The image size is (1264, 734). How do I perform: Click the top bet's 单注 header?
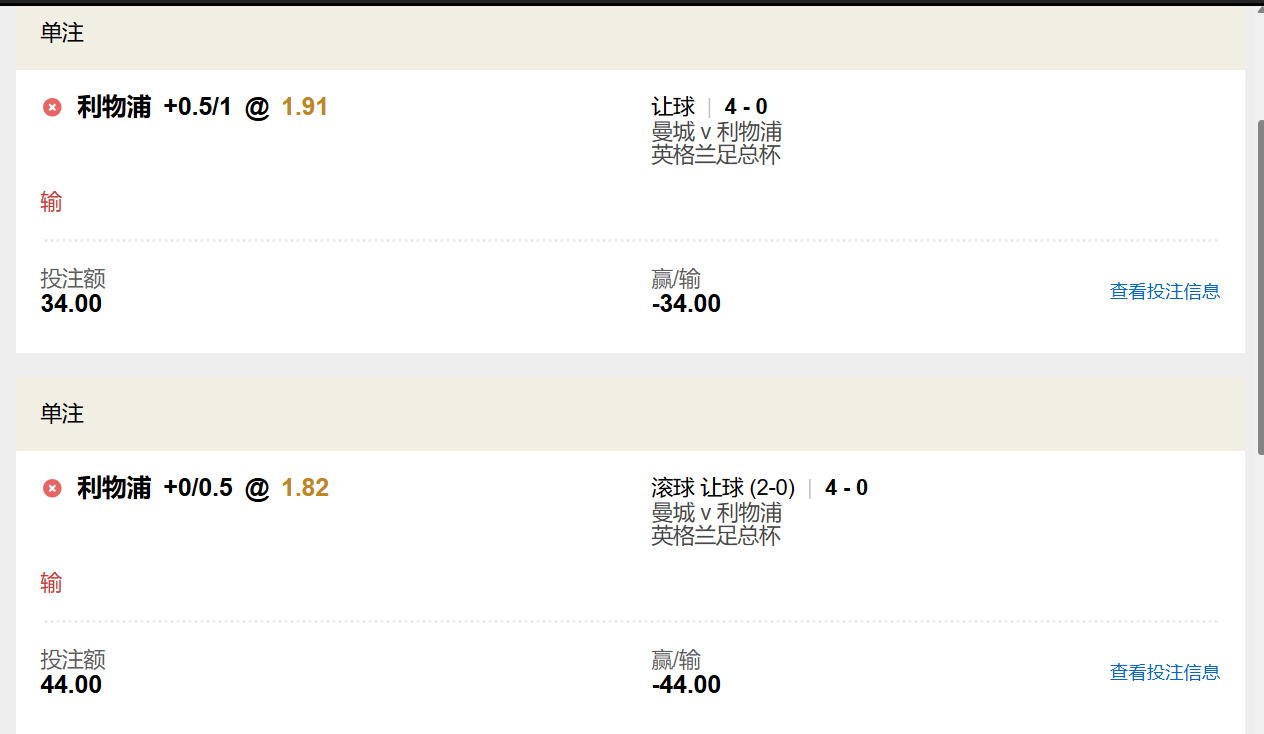[62, 33]
